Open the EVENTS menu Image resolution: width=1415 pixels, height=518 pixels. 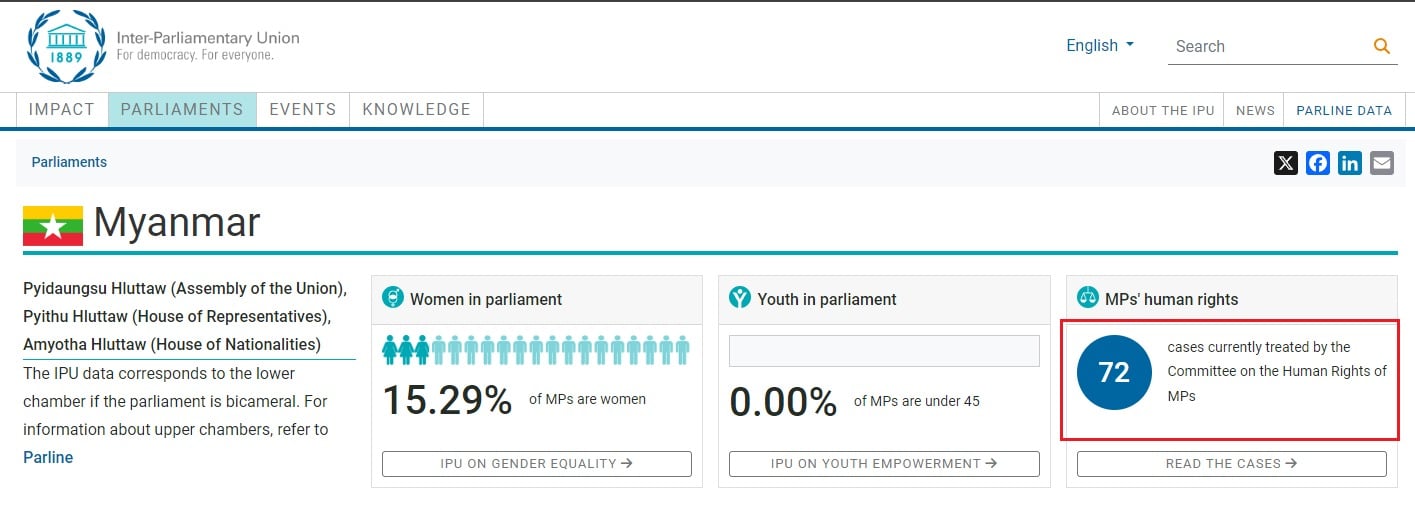[x=303, y=110]
